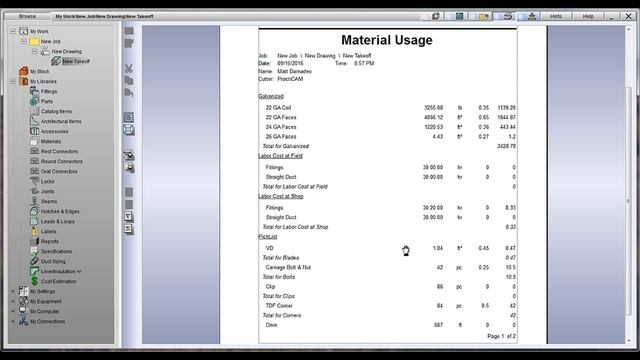The width and height of the screenshot is (640, 360).
Task: Select Notches & Edges library
Action: click(60, 211)
